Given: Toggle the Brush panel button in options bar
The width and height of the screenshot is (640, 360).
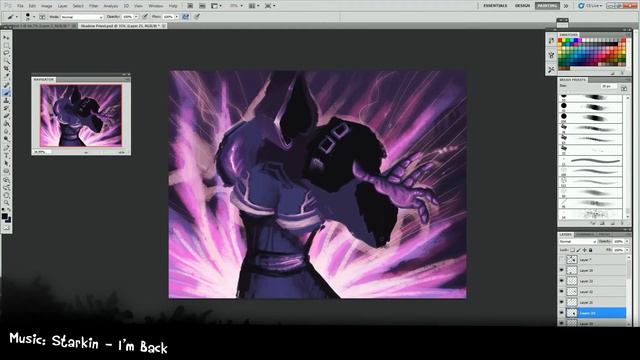Looking at the screenshot, I should point(42,17).
